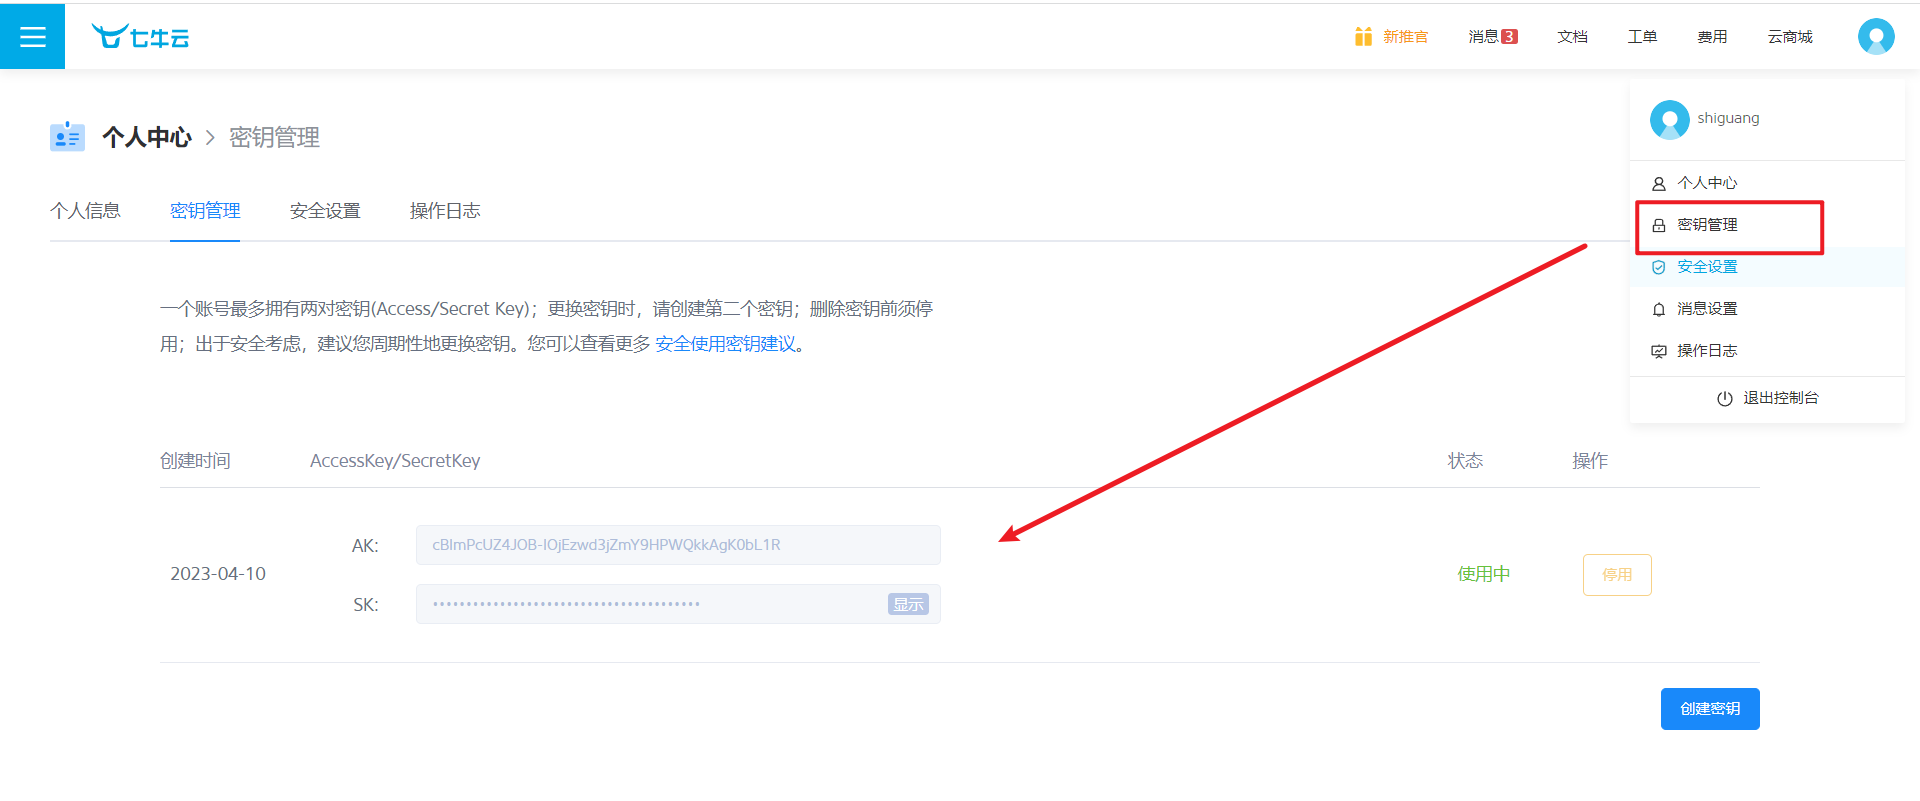
Task: Click 创建密钥 to create a key
Action: pos(1709,709)
